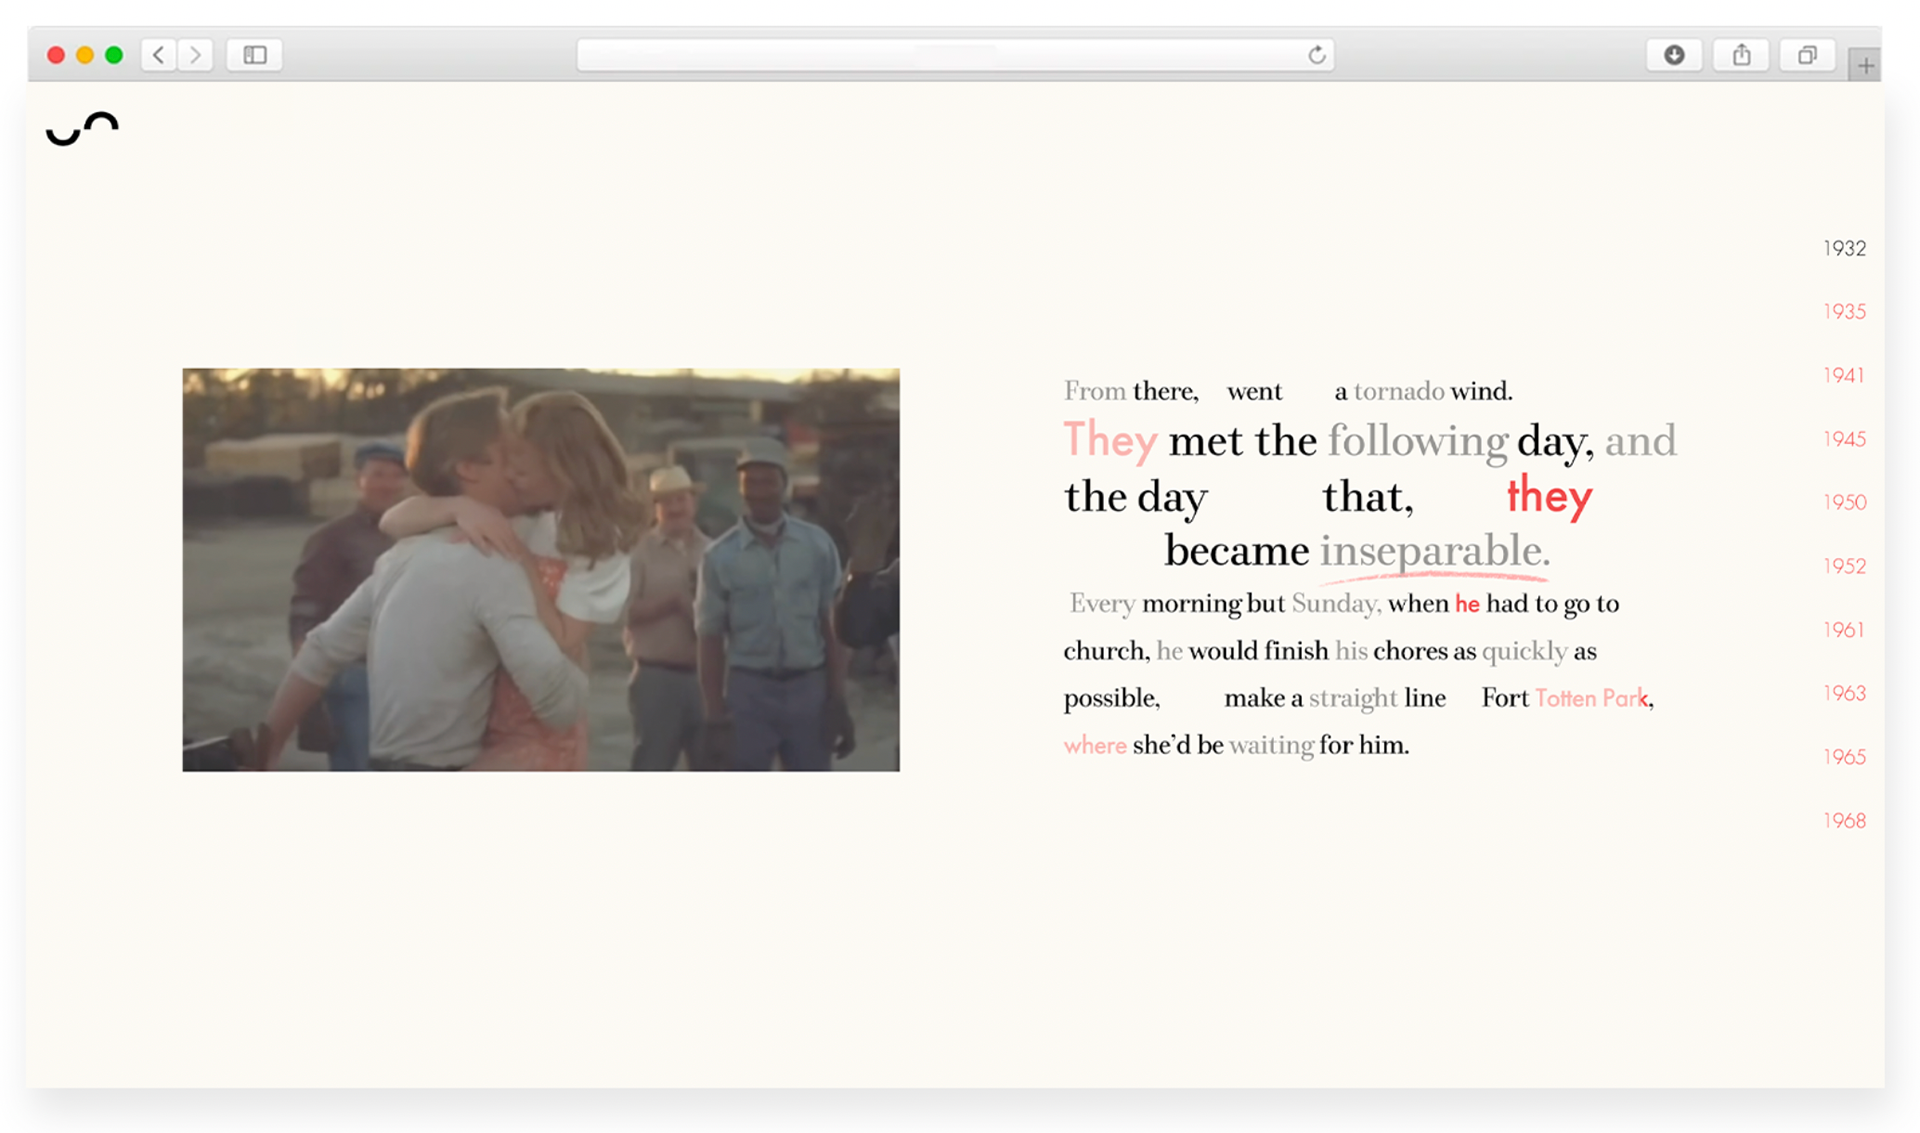The width and height of the screenshot is (1920, 1133).
Task: Focus the browser address bar
Action: [x=955, y=55]
